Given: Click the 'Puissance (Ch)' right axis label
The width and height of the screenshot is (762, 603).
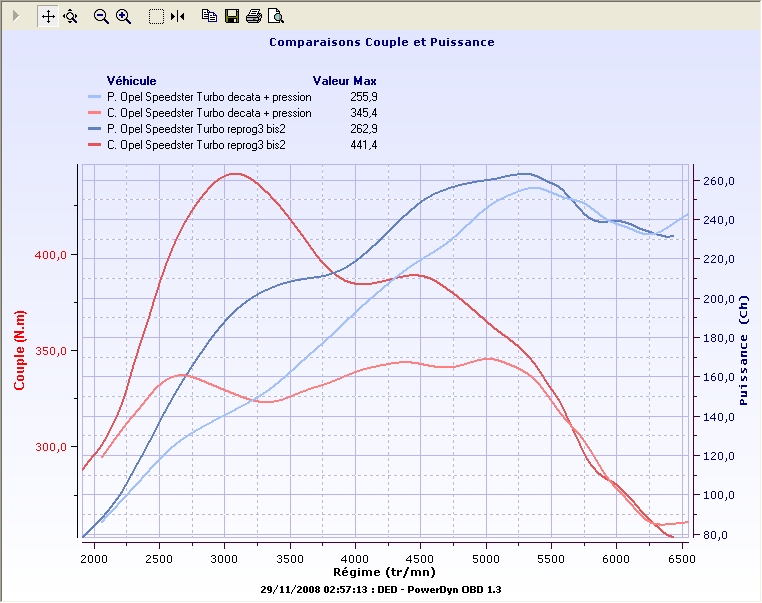Looking at the screenshot, I should pos(743,355).
